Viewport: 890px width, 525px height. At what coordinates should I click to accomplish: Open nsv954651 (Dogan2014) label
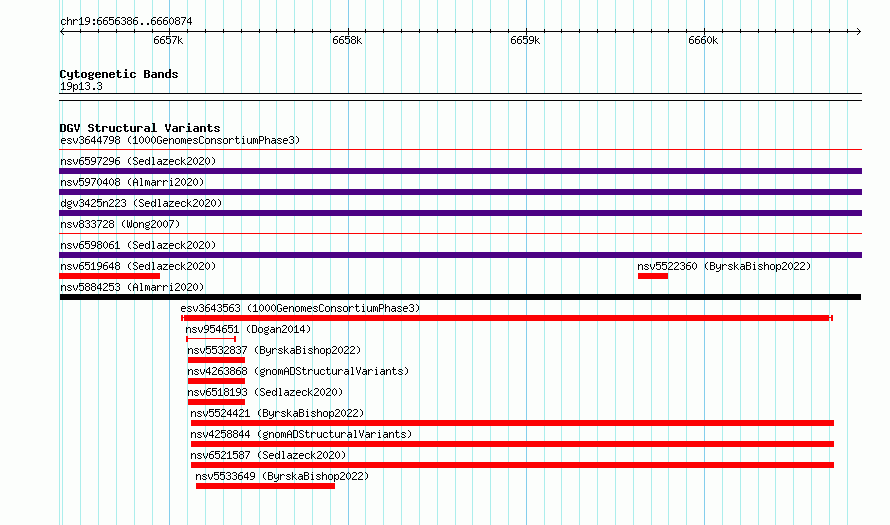(x=248, y=329)
